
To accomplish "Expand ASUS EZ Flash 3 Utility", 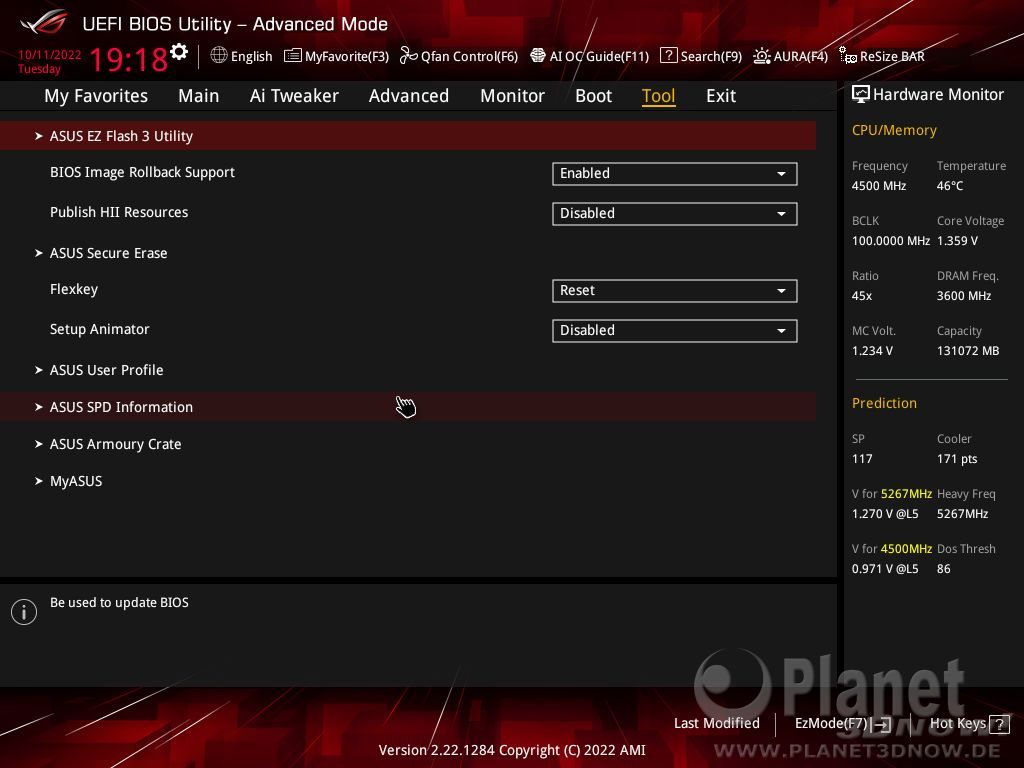I will point(408,136).
